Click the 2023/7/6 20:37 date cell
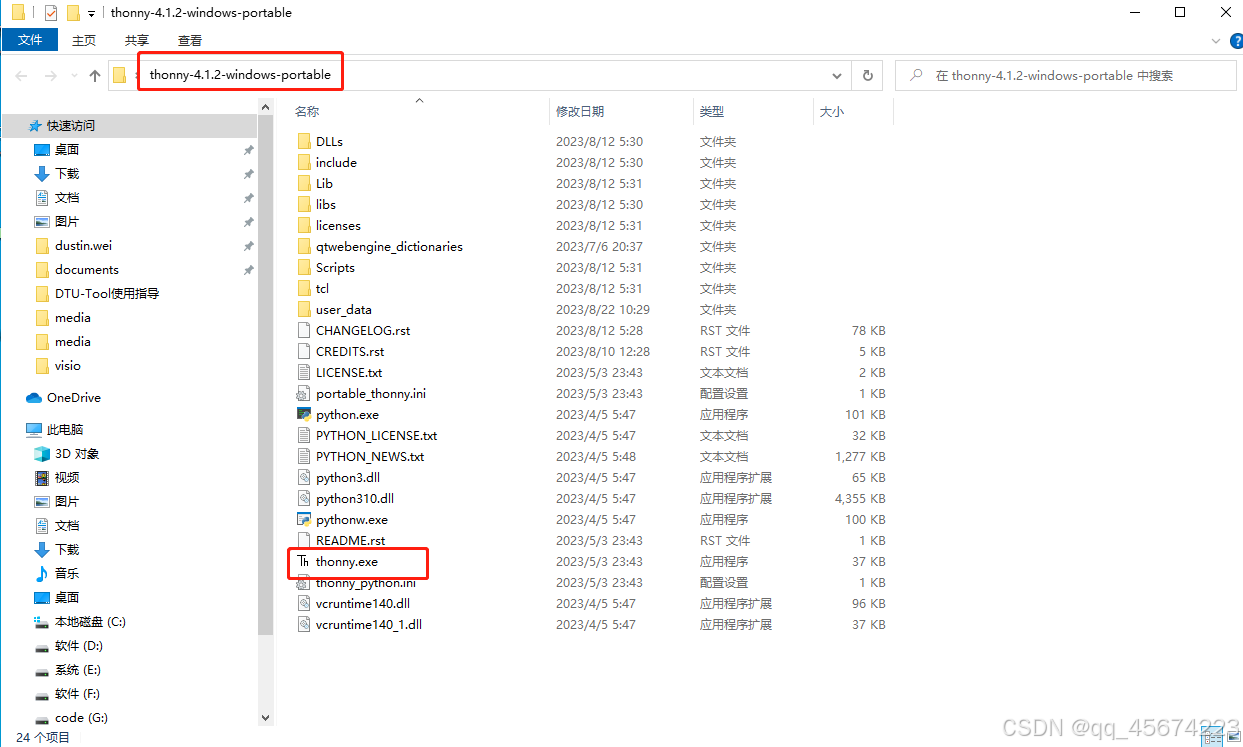Image resolution: width=1243 pixels, height=747 pixels. tap(599, 246)
